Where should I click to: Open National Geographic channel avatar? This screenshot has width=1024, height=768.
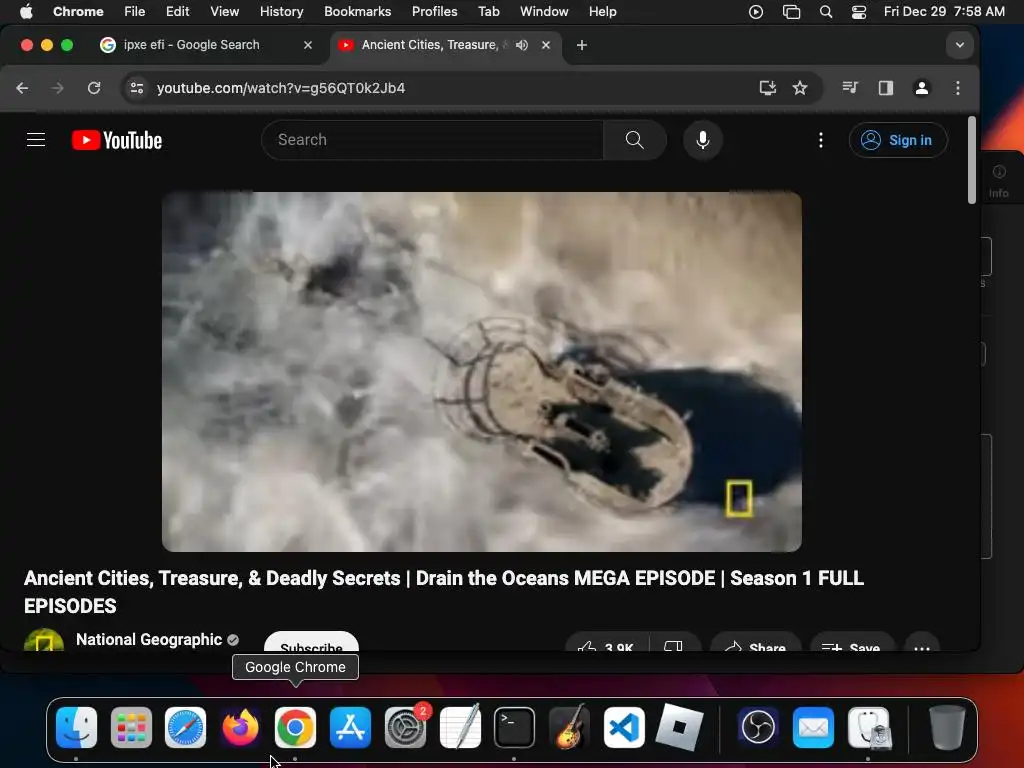point(44,640)
